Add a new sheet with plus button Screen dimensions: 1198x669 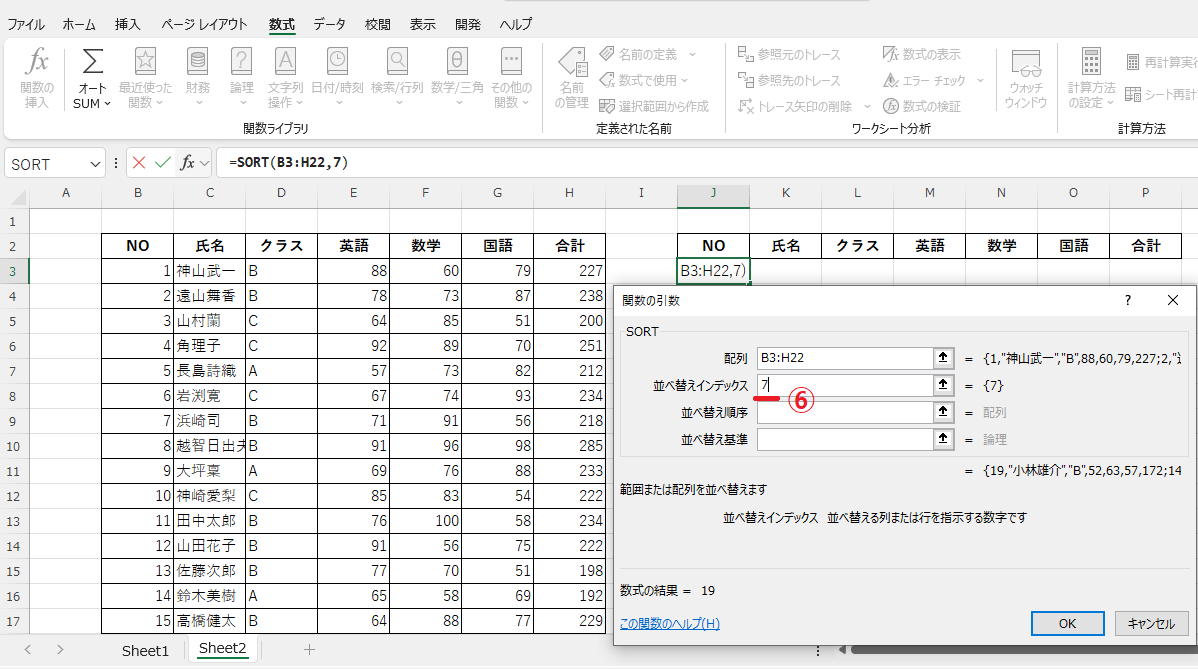pos(309,650)
